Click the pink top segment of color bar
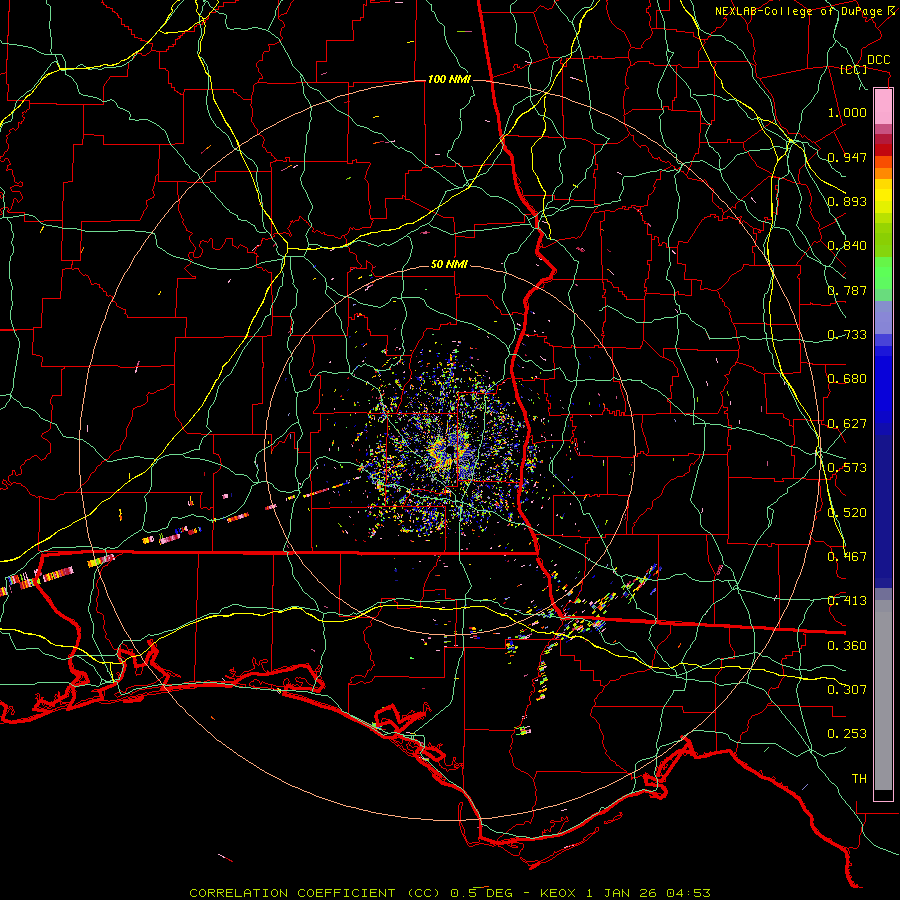The height and width of the screenshot is (900, 900). point(883,106)
